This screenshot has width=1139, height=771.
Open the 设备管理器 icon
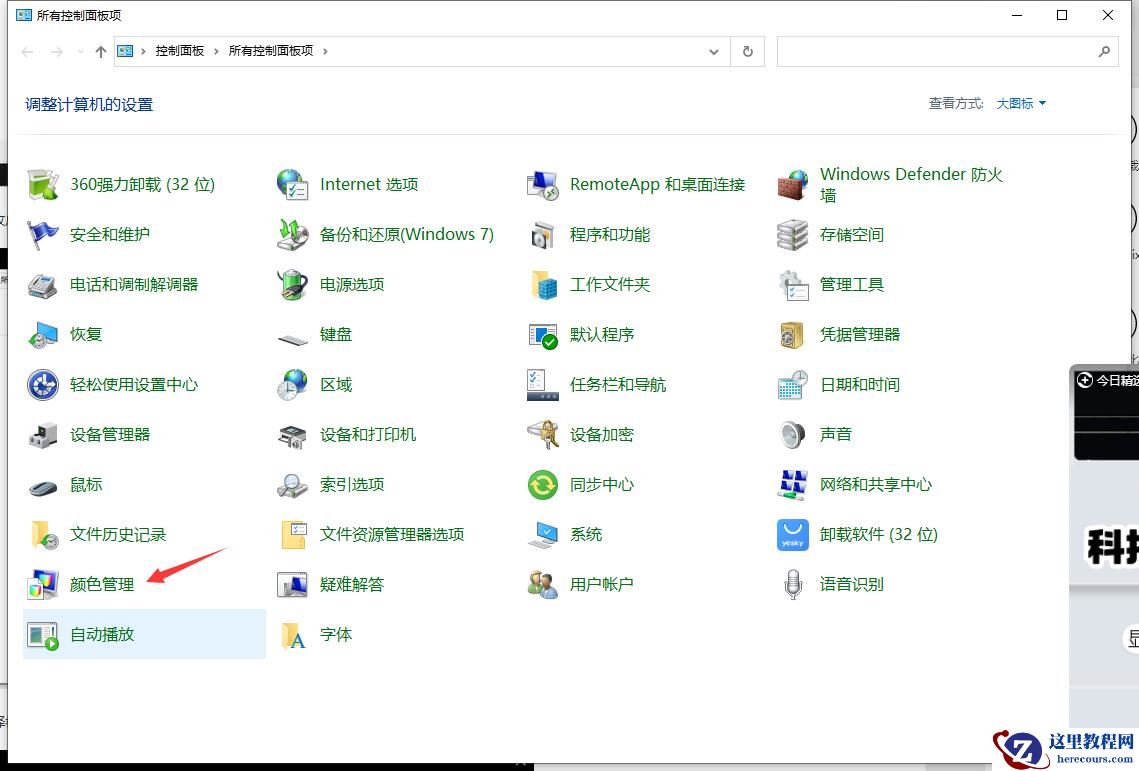click(43, 435)
